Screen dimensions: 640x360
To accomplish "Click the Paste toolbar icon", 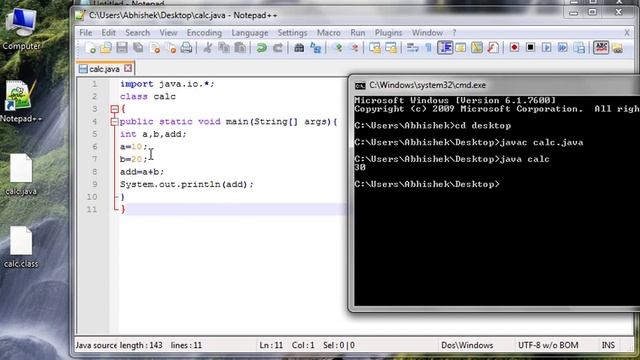I will coord(240,48).
